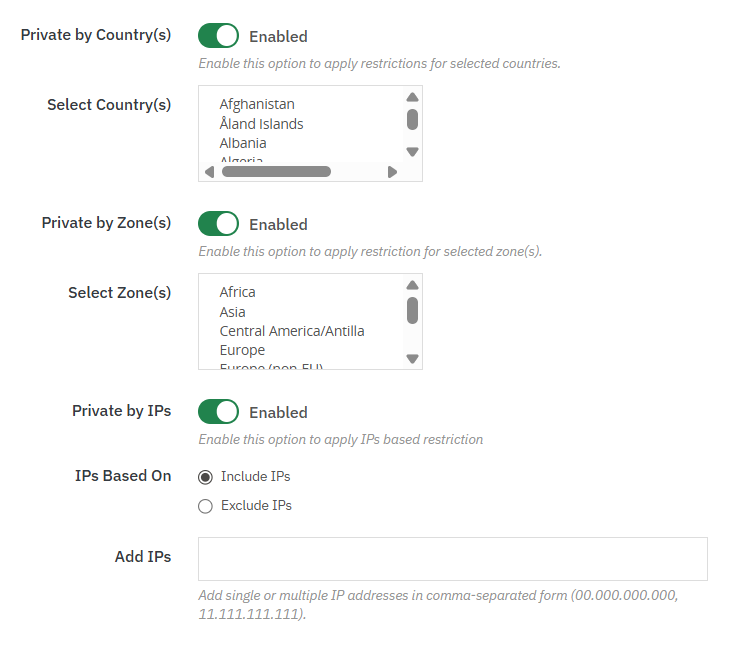Click zone list scroll up arrow
Viewport: 740px width, 649px height.
click(412, 285)
